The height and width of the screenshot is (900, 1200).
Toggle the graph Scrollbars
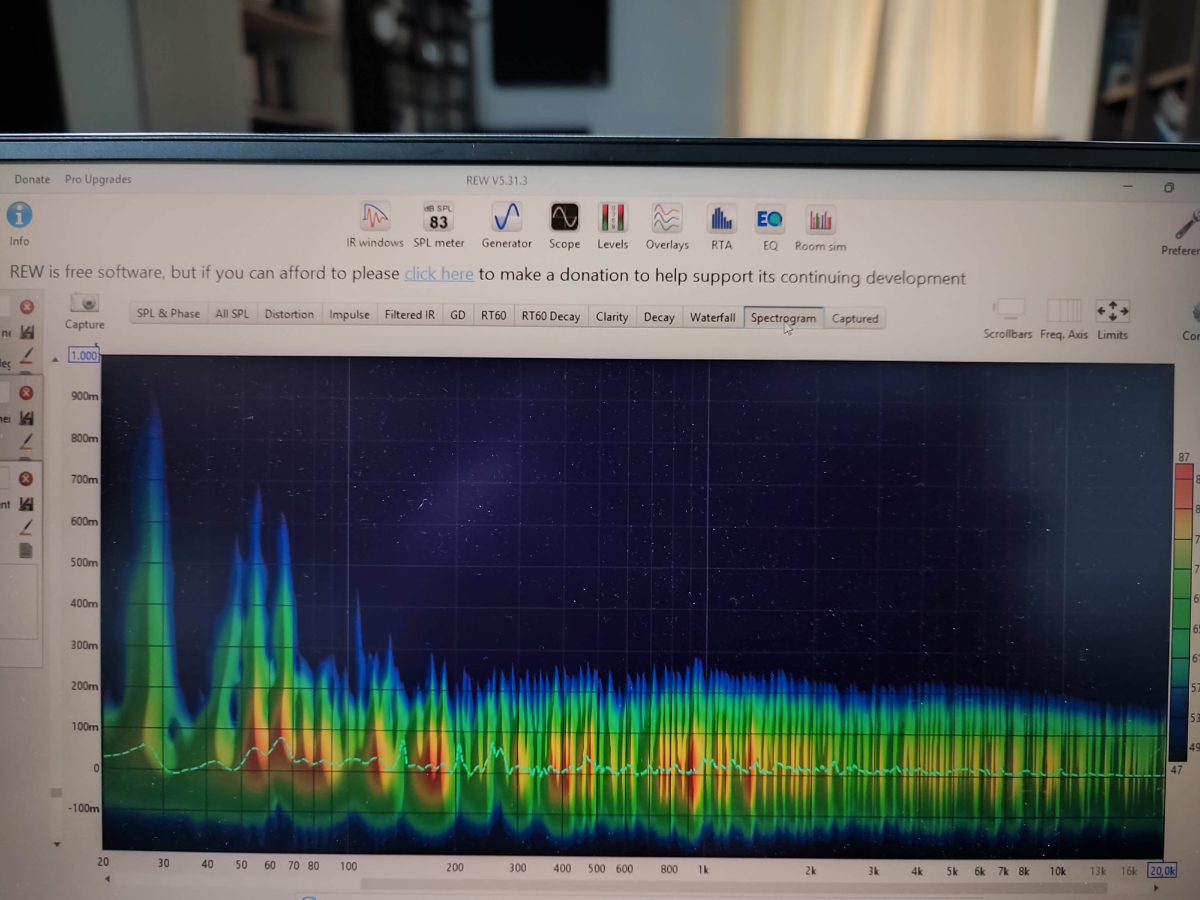click(1008, 311)
